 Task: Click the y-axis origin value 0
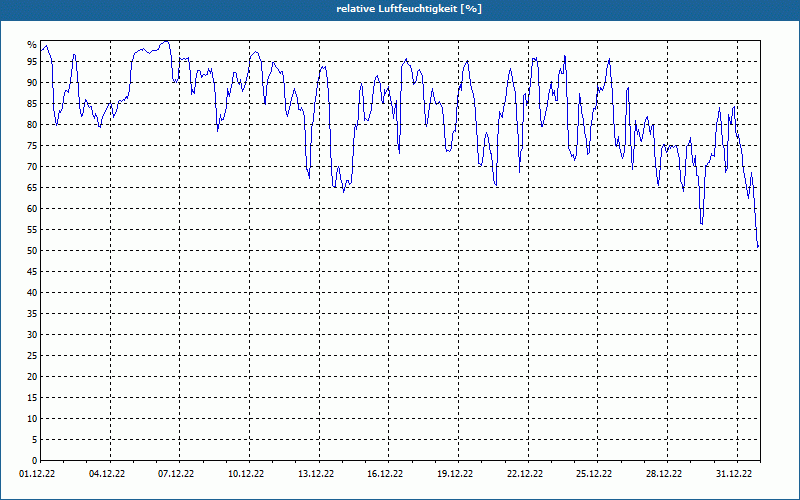pos(35,460)
